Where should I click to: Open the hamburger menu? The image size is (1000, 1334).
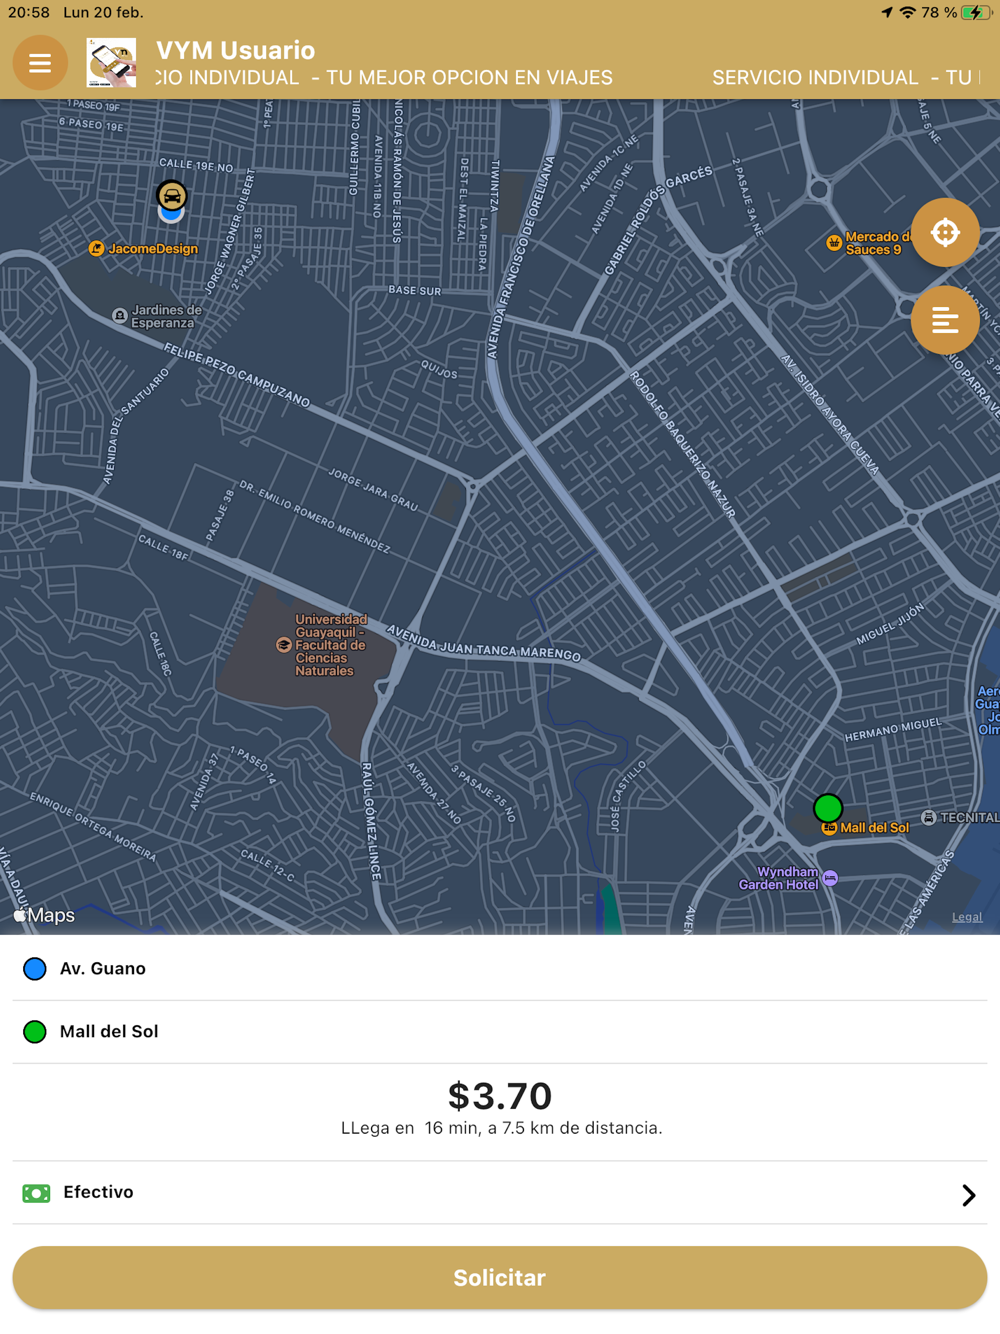pos(40,63)
